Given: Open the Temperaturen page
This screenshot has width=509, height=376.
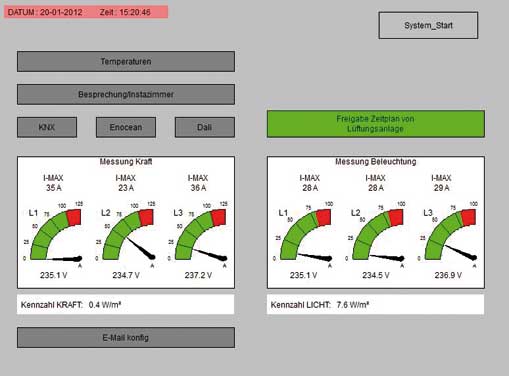Looking at the screenshot, I should pyautogui.click(x=126, y=61).
